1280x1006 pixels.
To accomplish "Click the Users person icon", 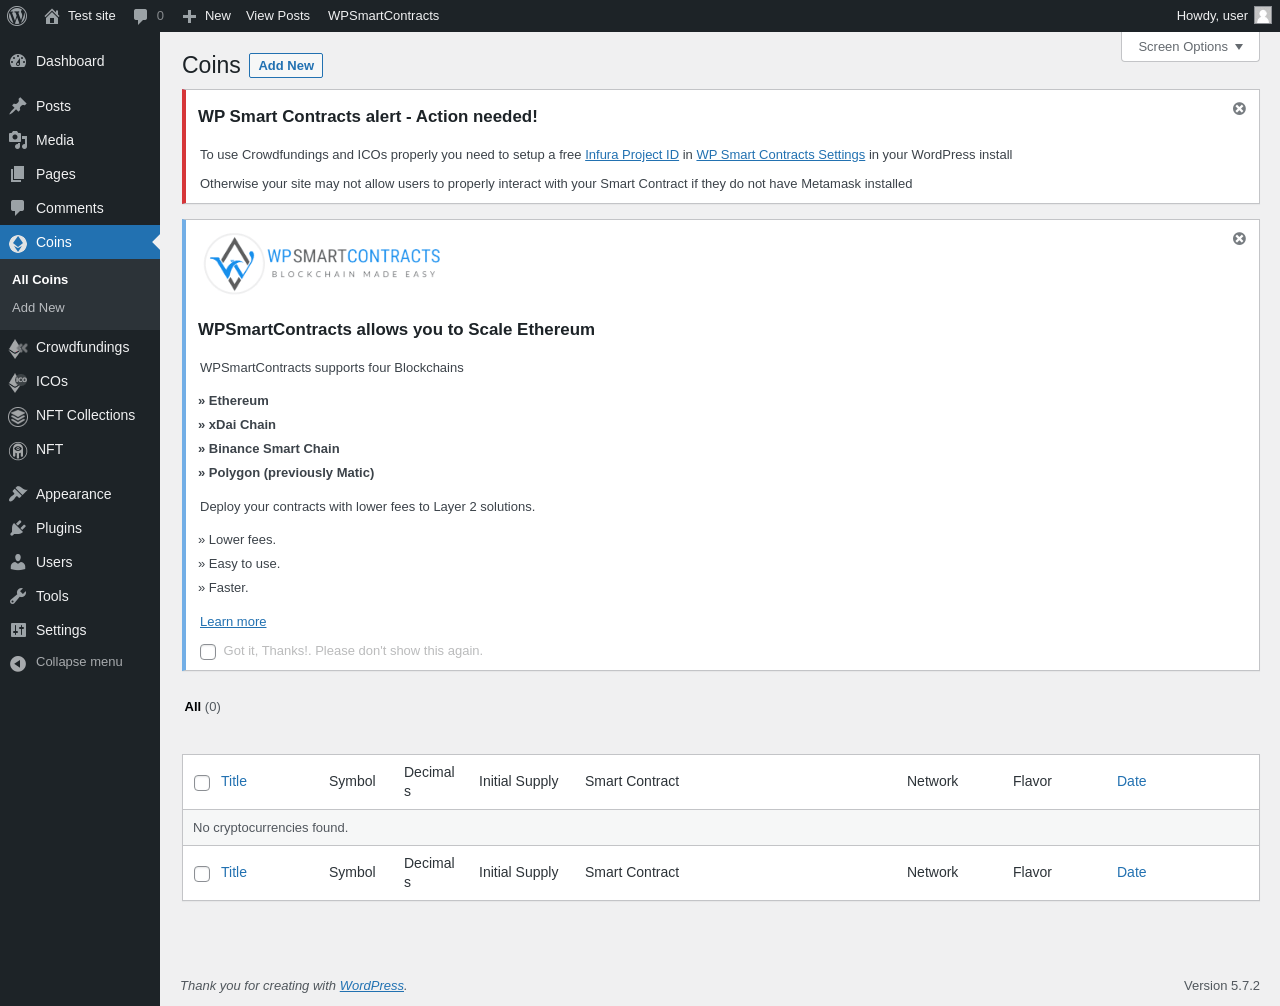I will 18,562.
